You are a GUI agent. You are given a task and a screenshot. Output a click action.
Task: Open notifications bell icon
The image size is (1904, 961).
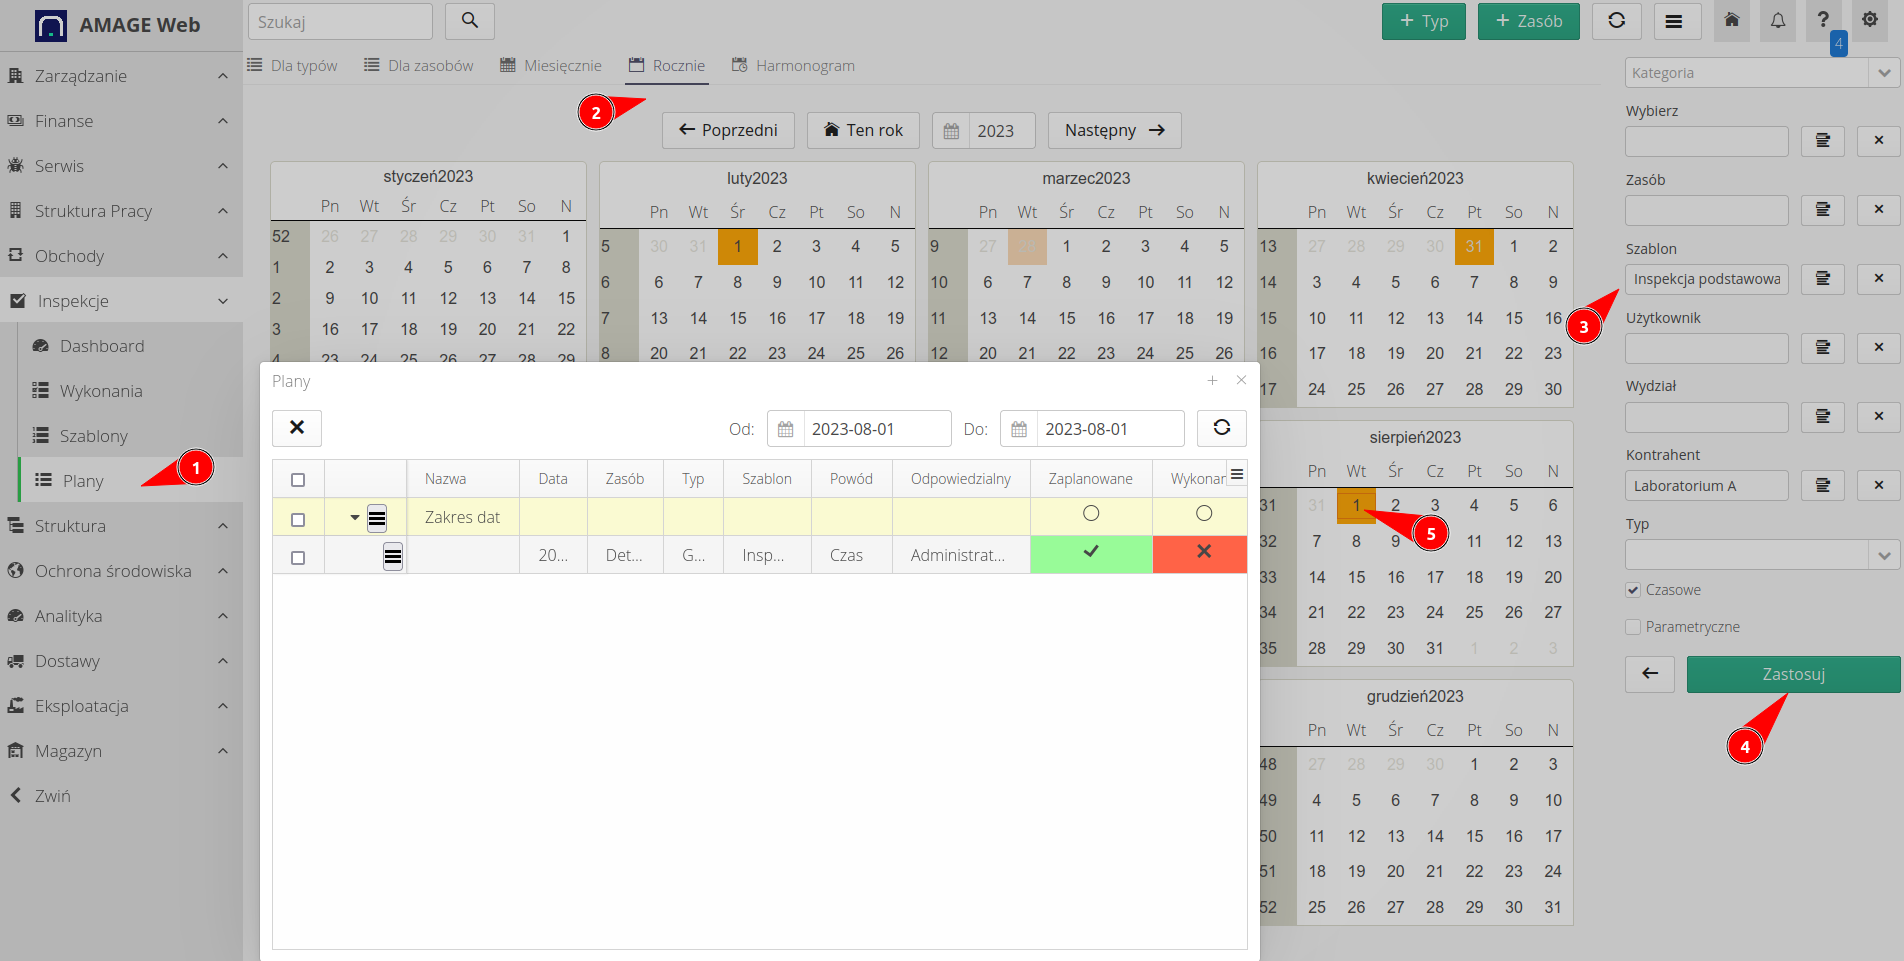1778,21
